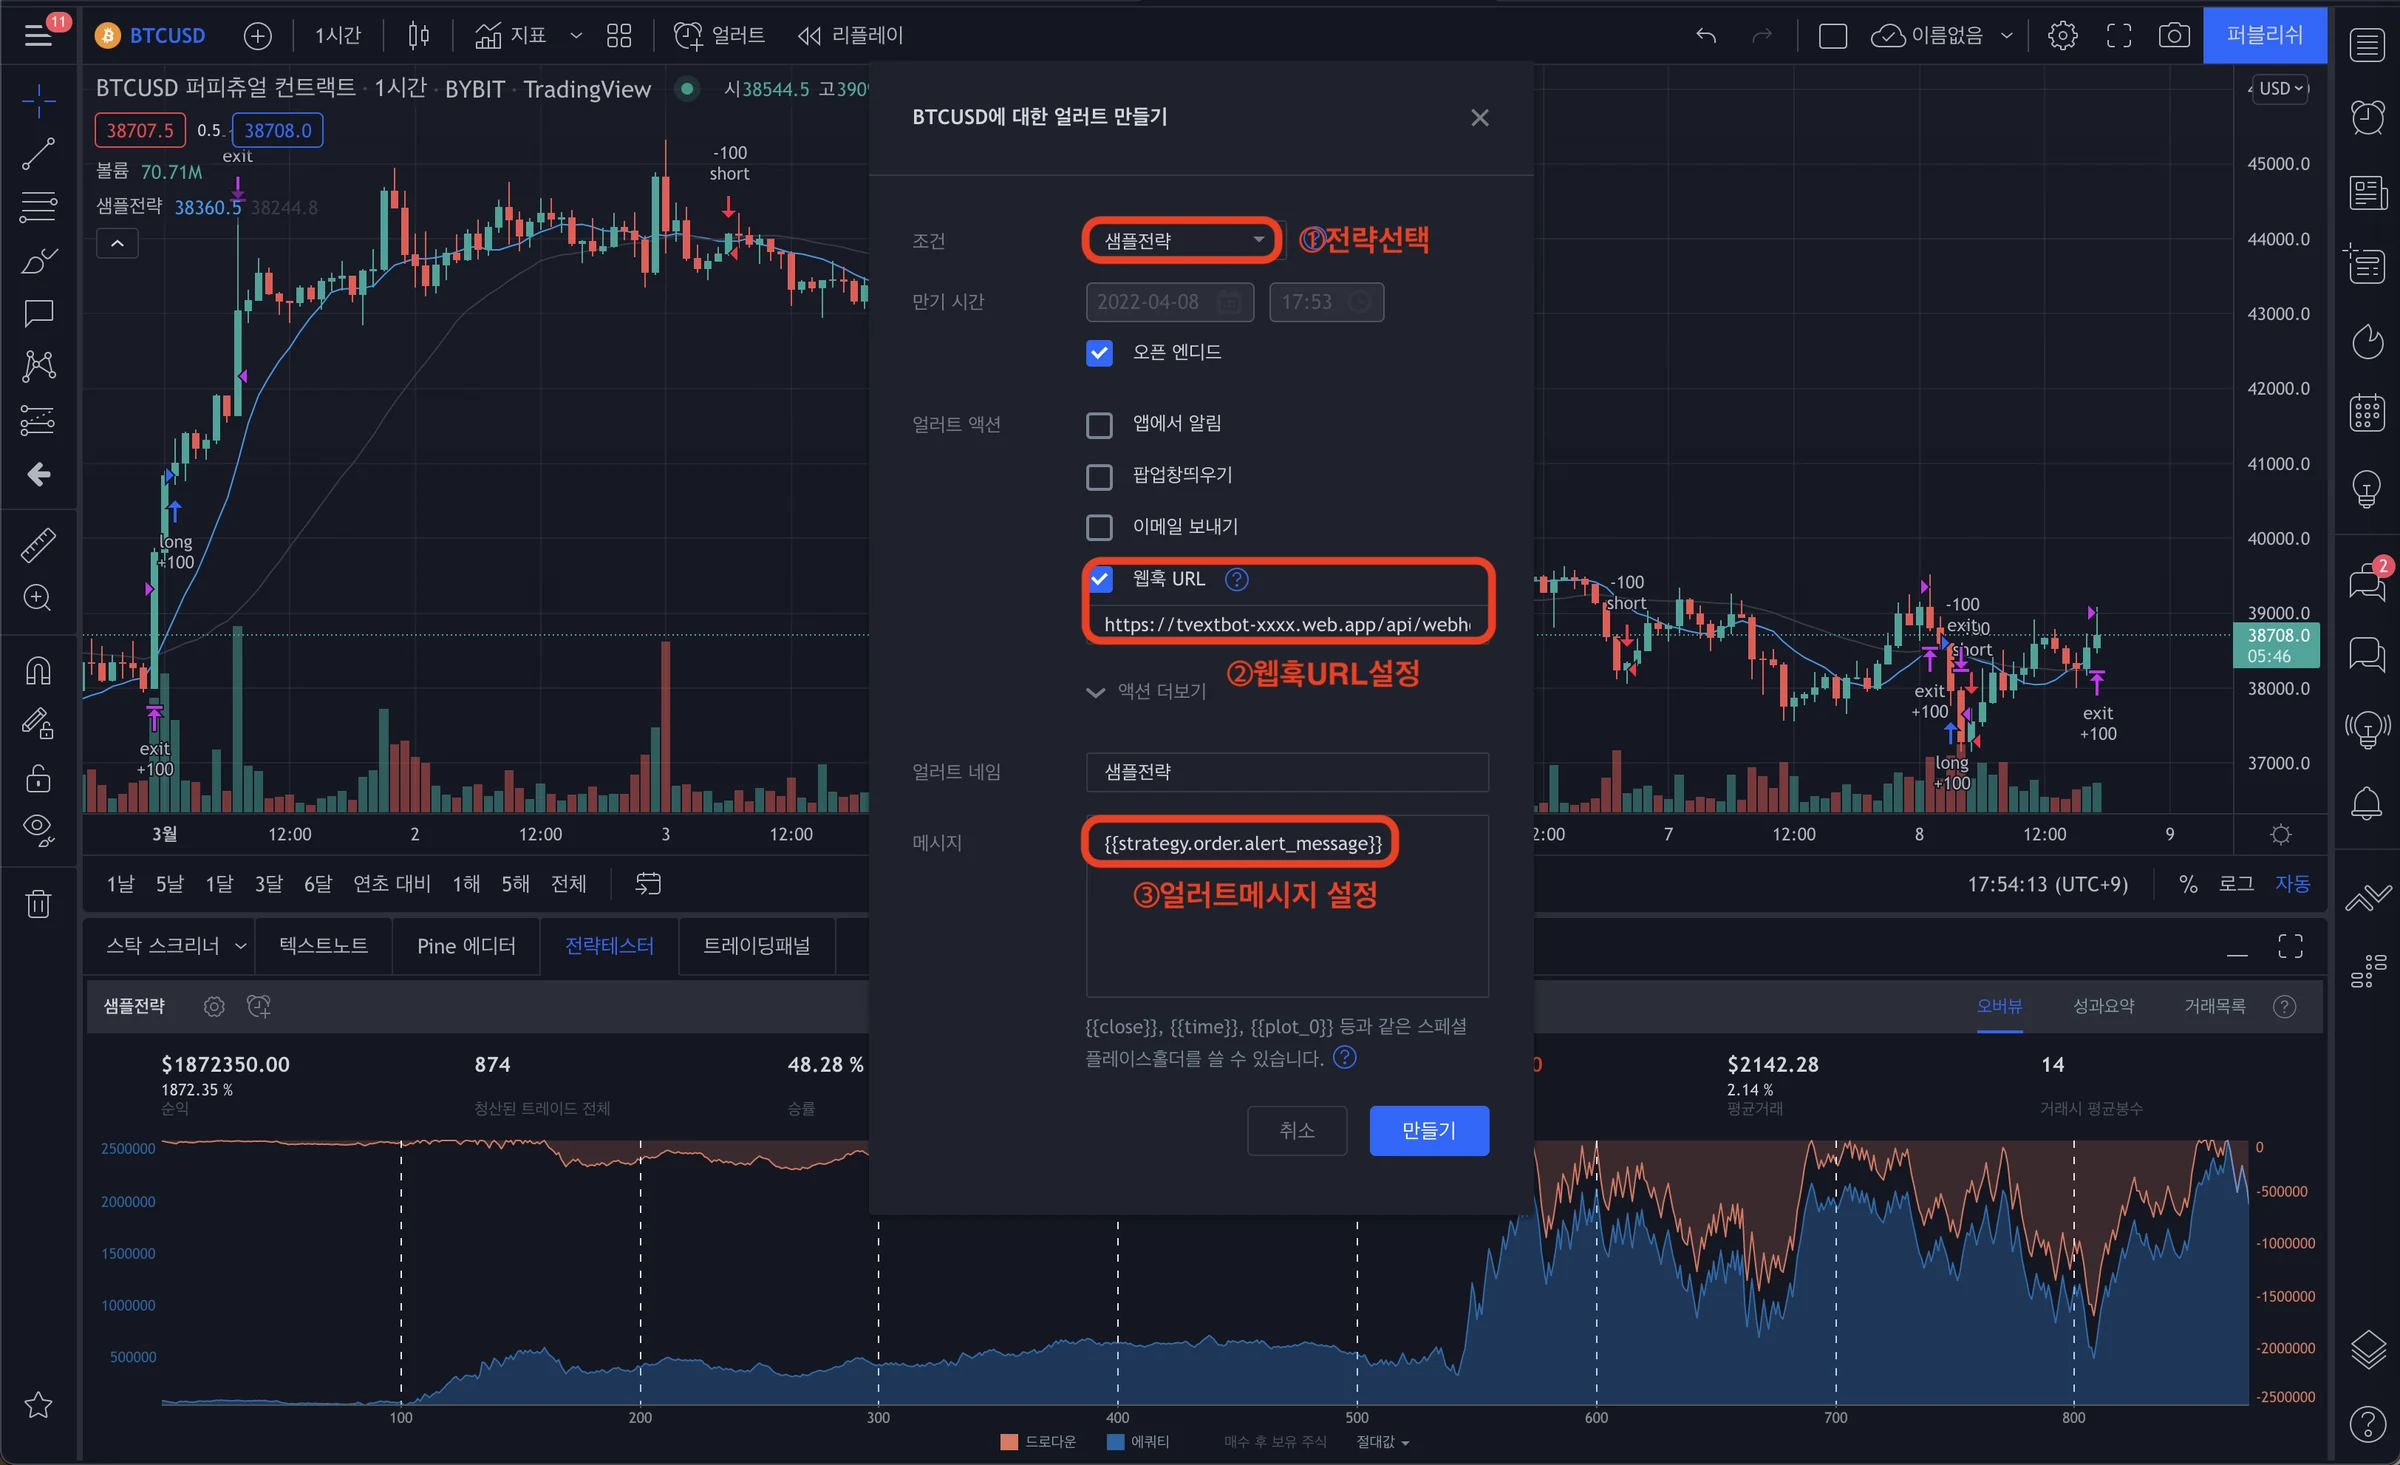Open the alerts alarm clock panel

click(x=2367, y=118)
